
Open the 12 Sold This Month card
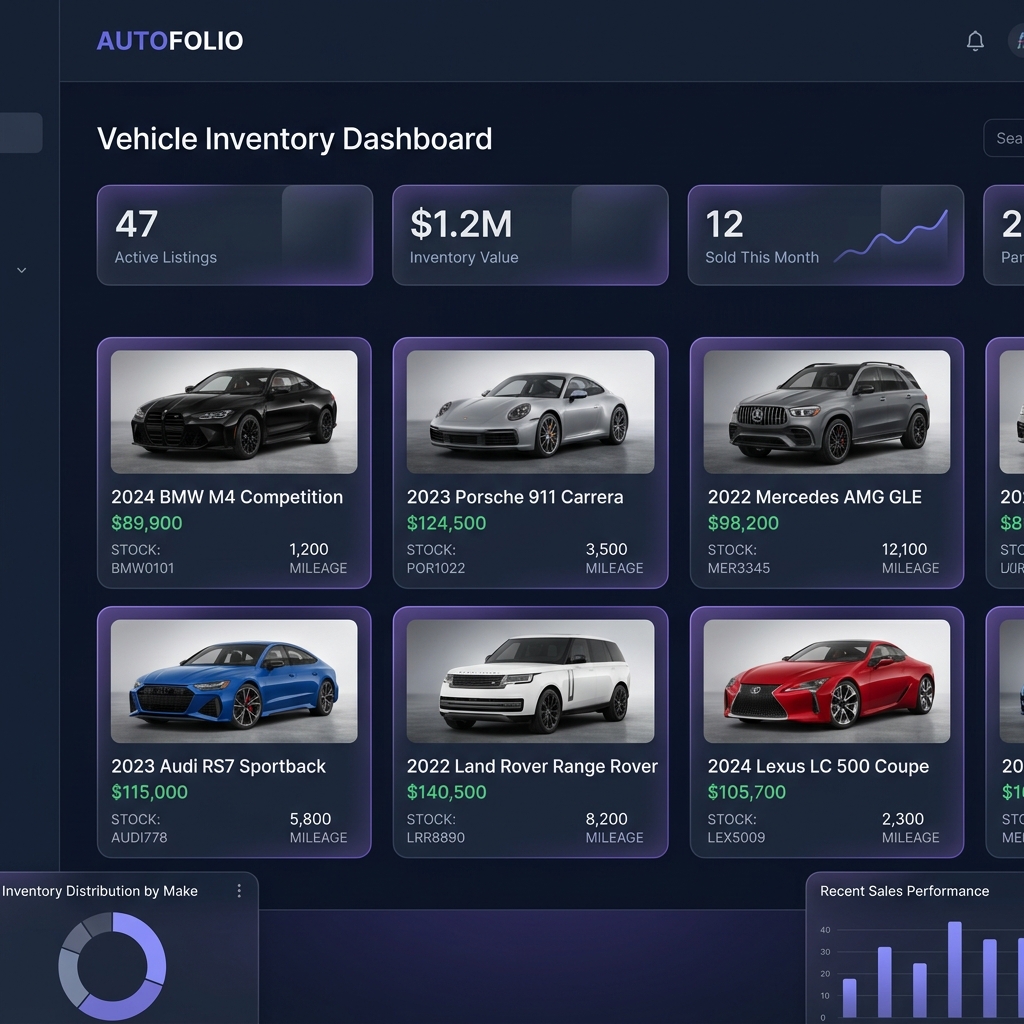pyautogui.click(x=825, y=235)
